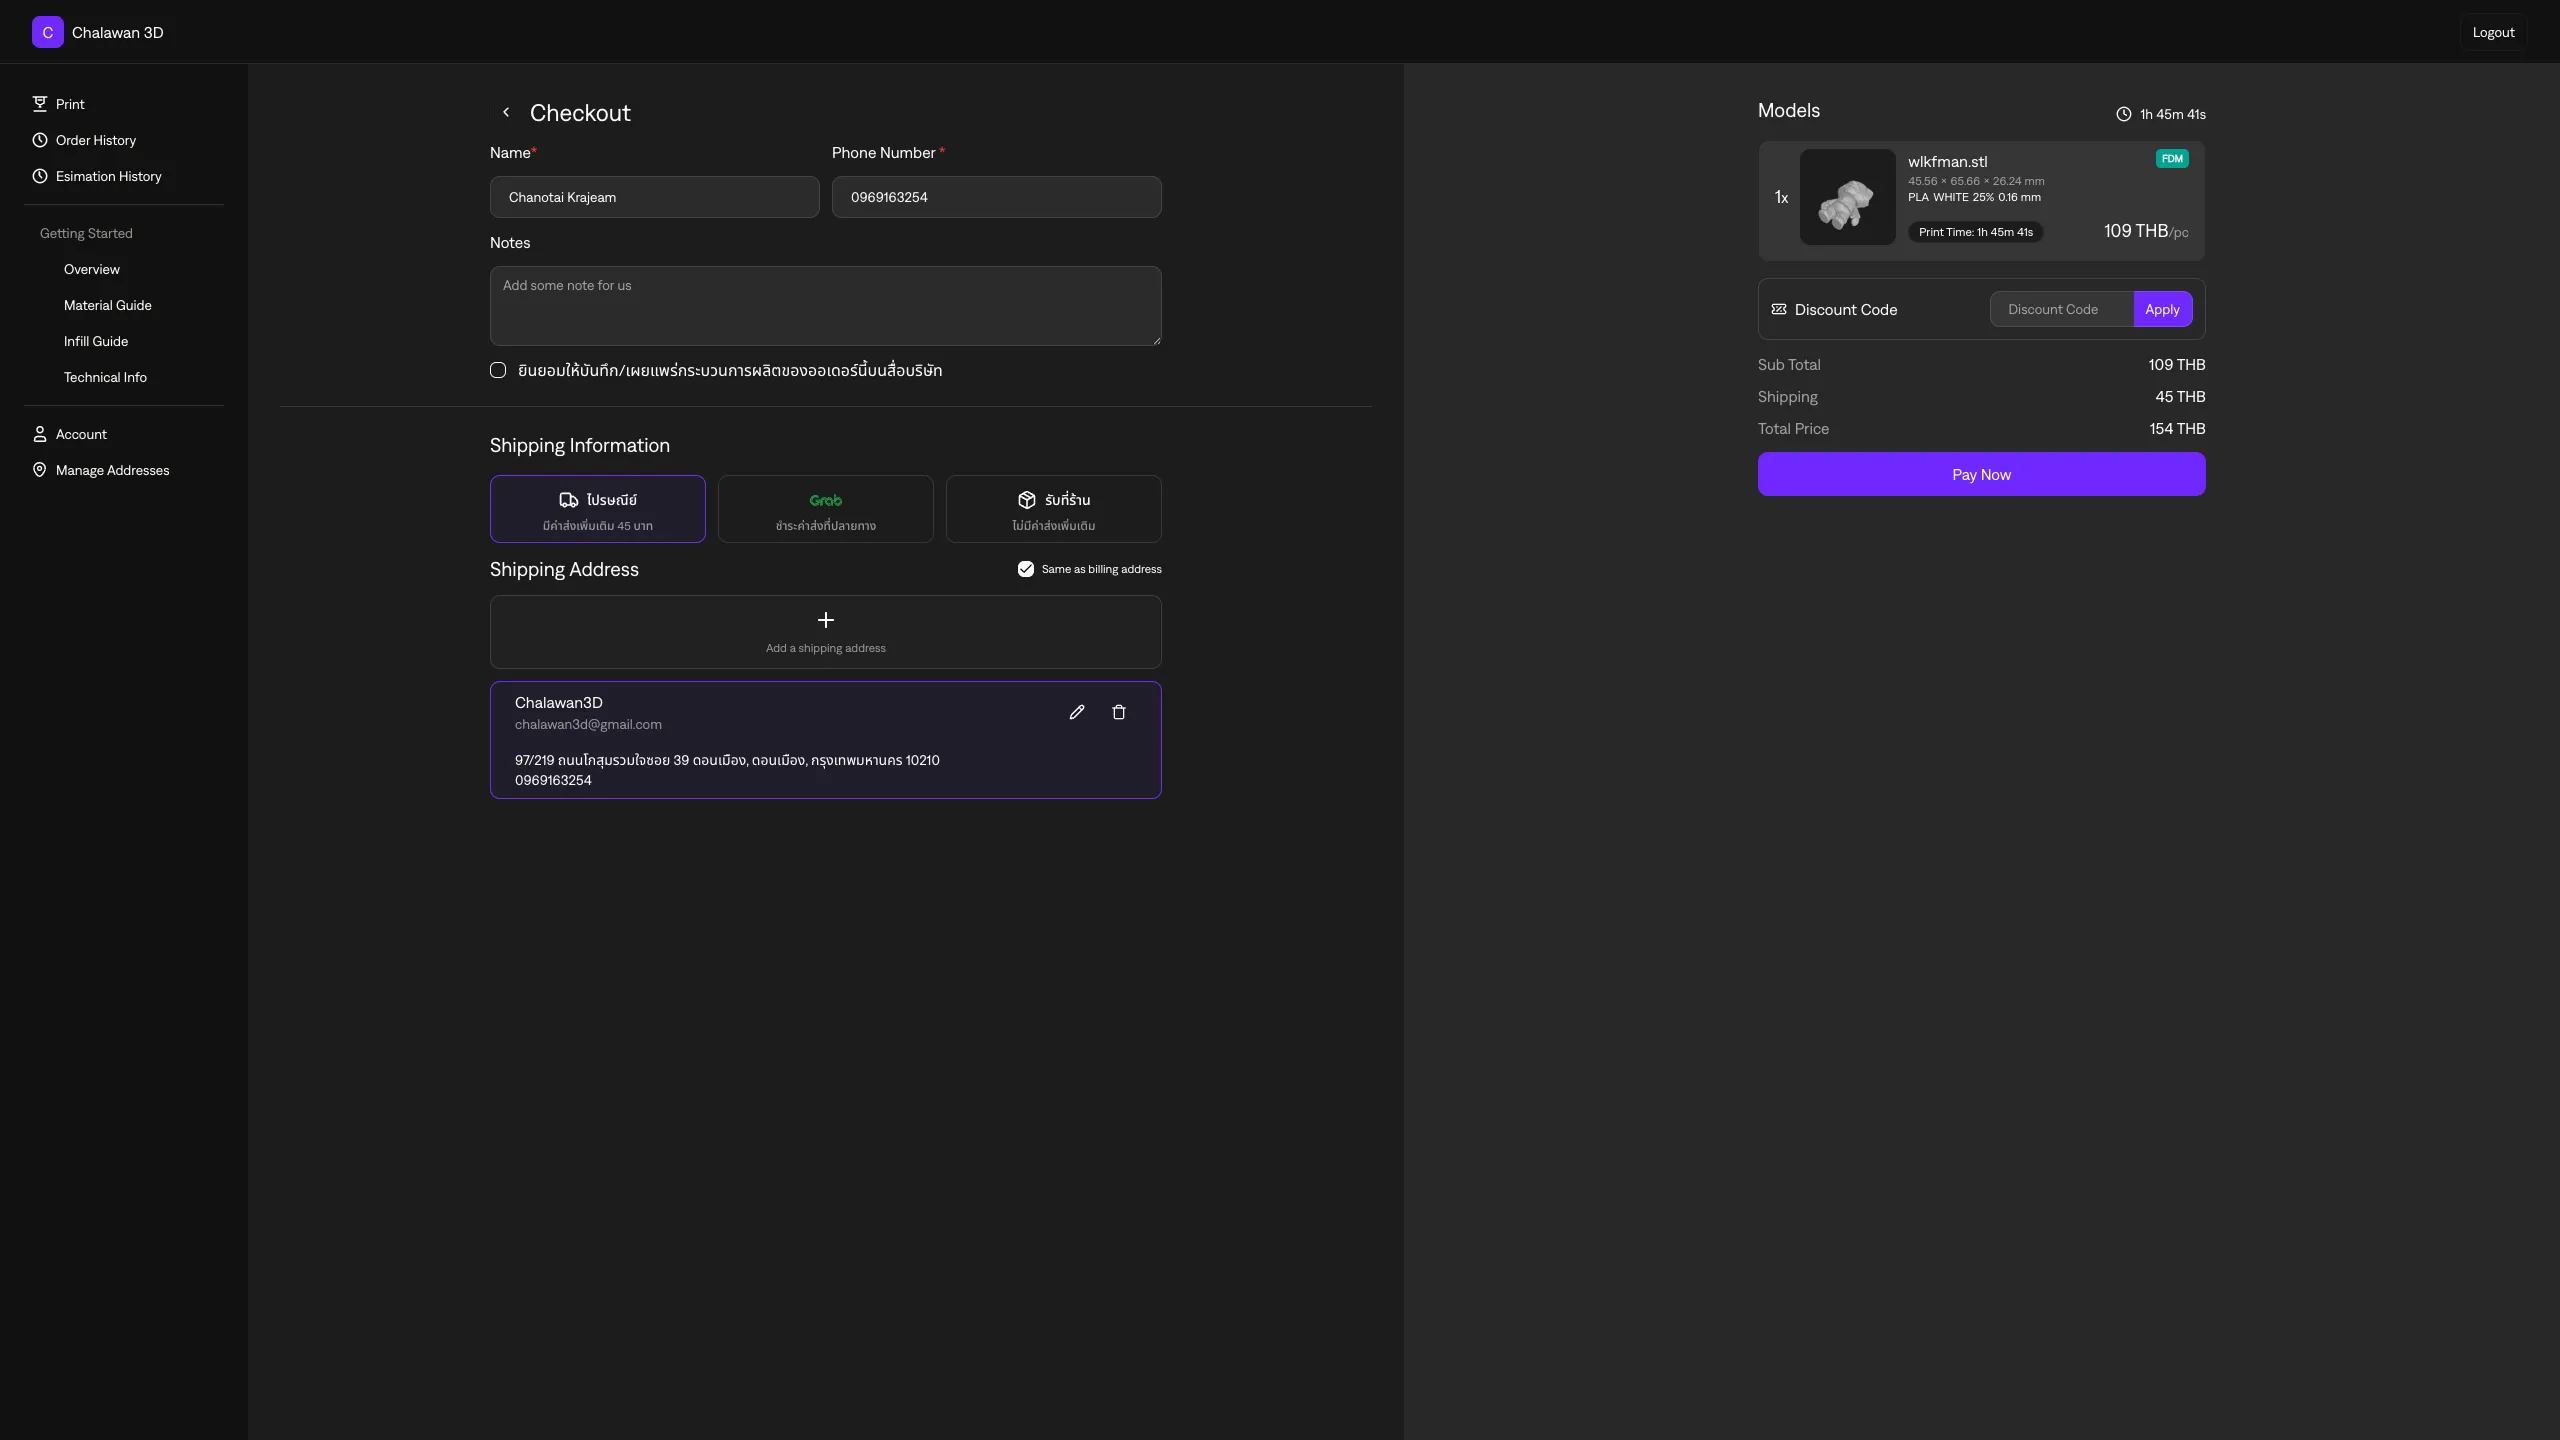Click the Chalawan 3D logo icon
2560x1440 pixels.
pyautogui.click(x=47, y=32)
